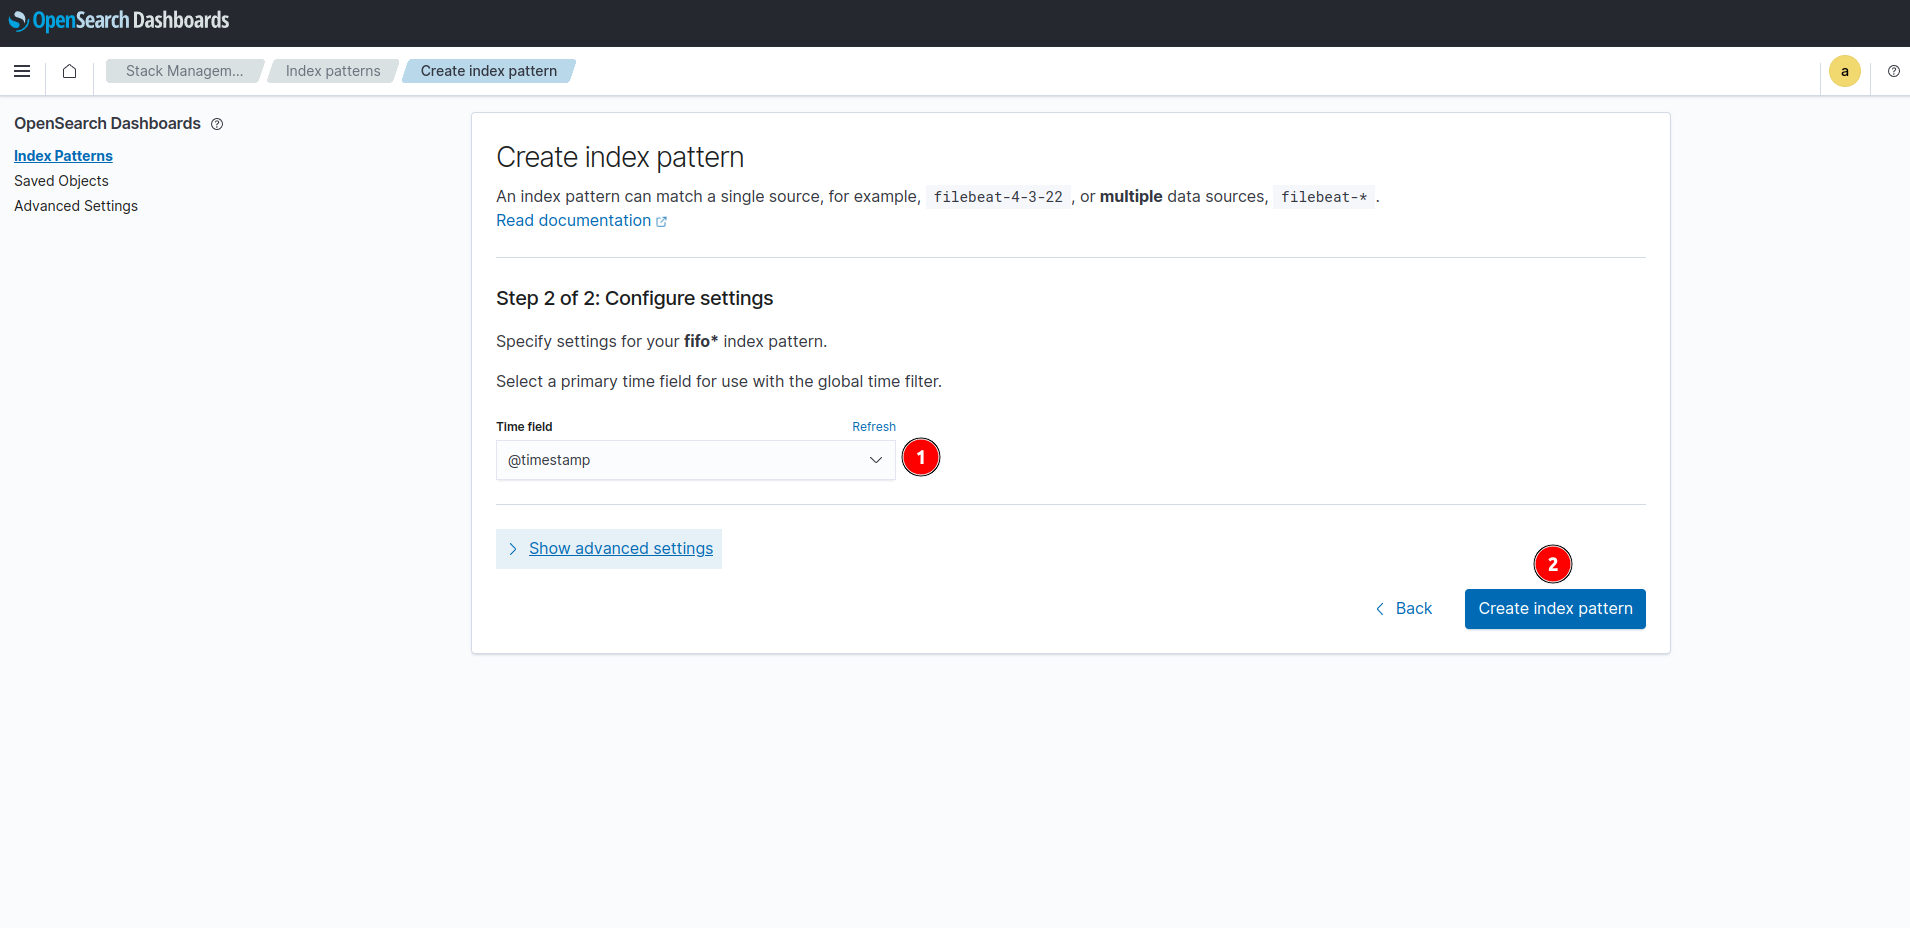Open Advanced Settings in sidebar
This screenshot has height=928, width=1910.
point(76,206)
